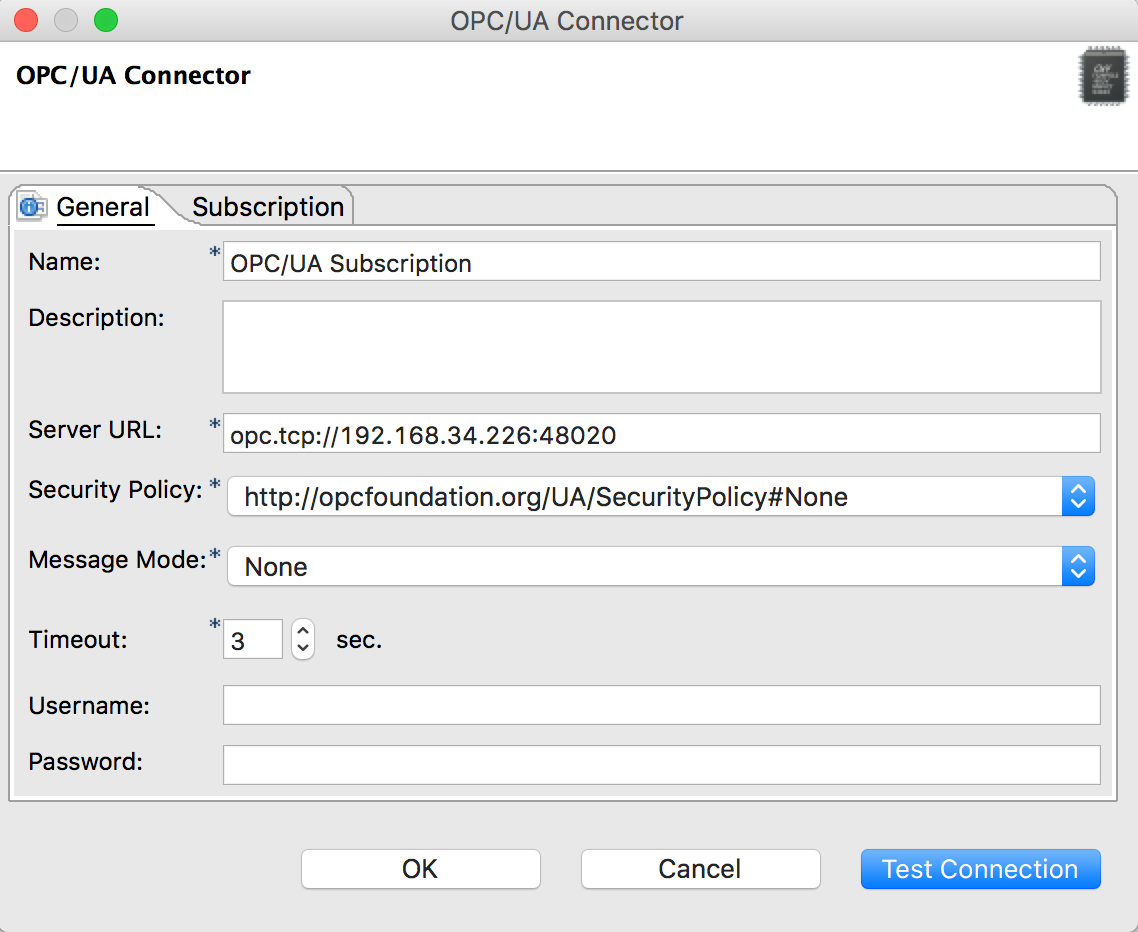Click the "Password:" label

86,761
